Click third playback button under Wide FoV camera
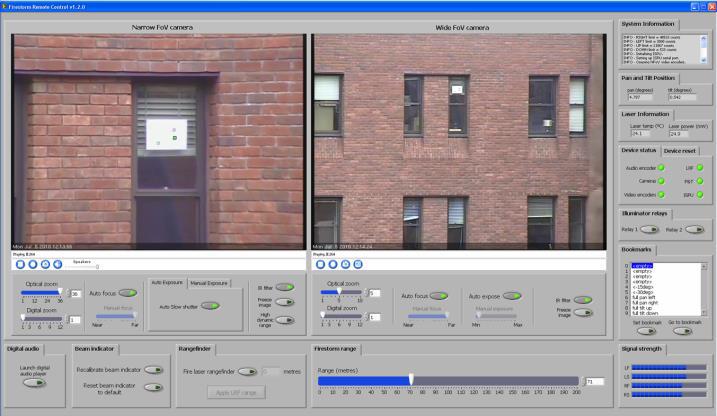Screen dimensions: 717x416 345,264
